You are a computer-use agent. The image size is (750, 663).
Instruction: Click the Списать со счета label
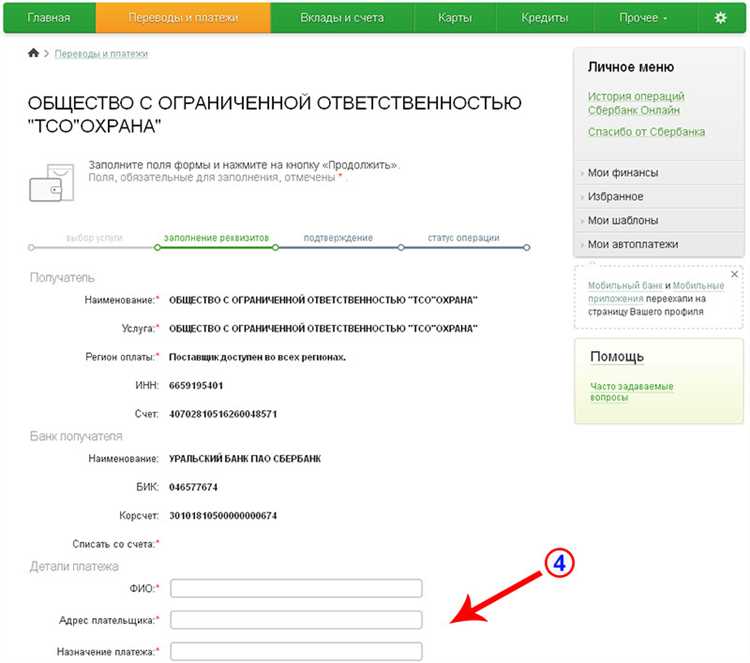pos(115,544)
